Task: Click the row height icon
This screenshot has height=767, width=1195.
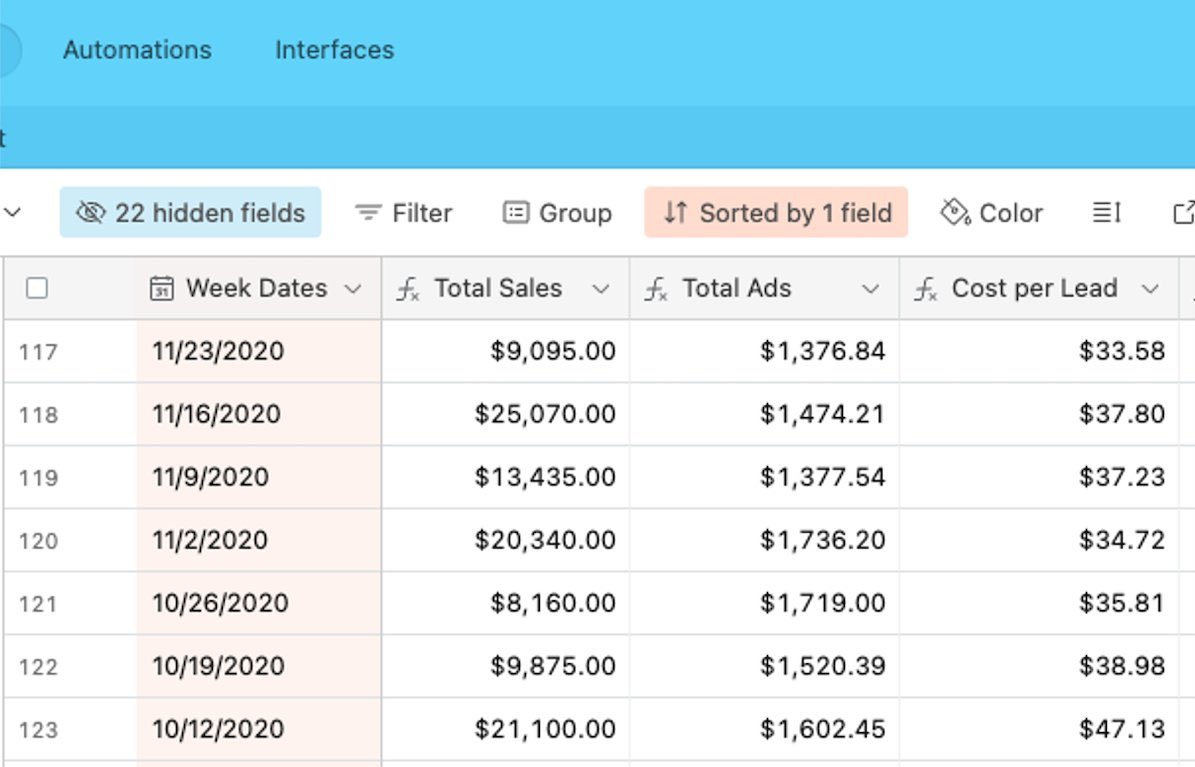Action: (1106, 213)
